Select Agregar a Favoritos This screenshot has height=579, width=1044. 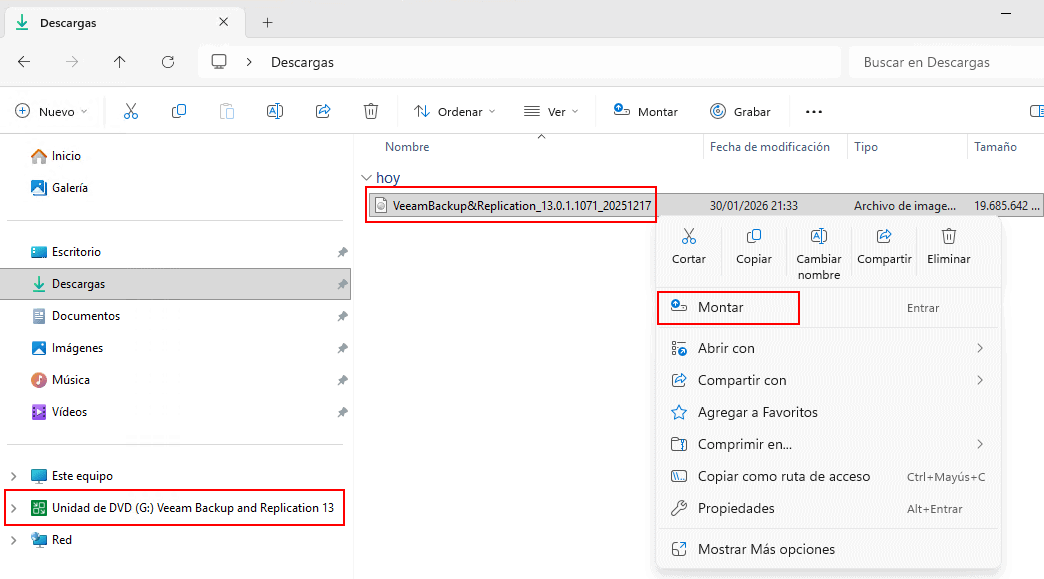(x=828, y=412)
